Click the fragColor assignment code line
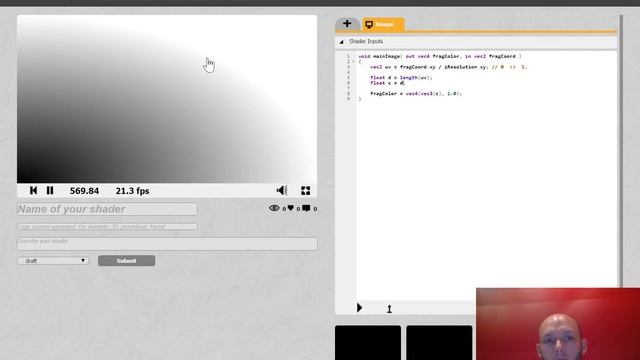The height and width of the screenshot is (360, 640). pos(416,93)
